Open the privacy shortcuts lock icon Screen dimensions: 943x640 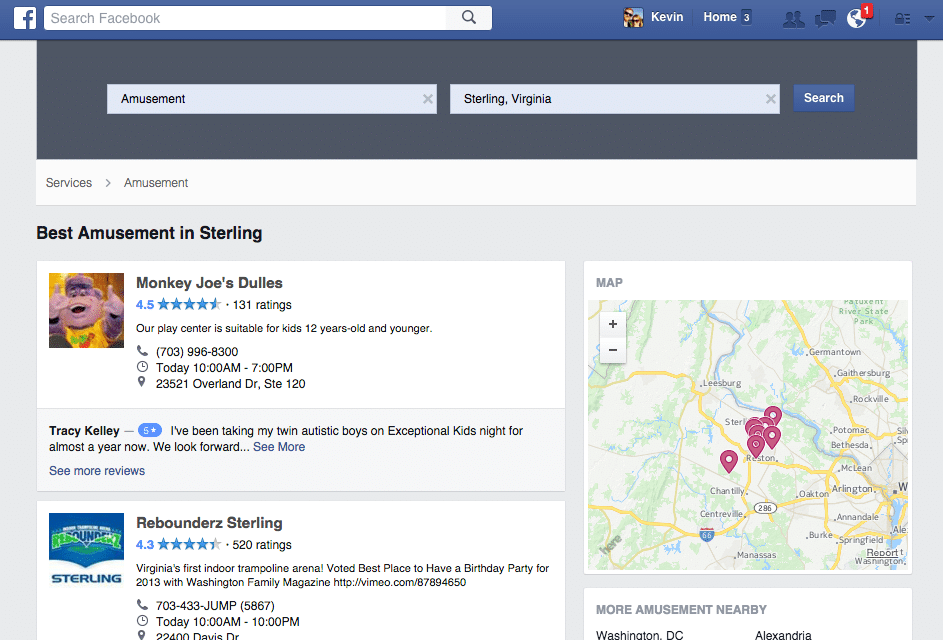(902, 19)
